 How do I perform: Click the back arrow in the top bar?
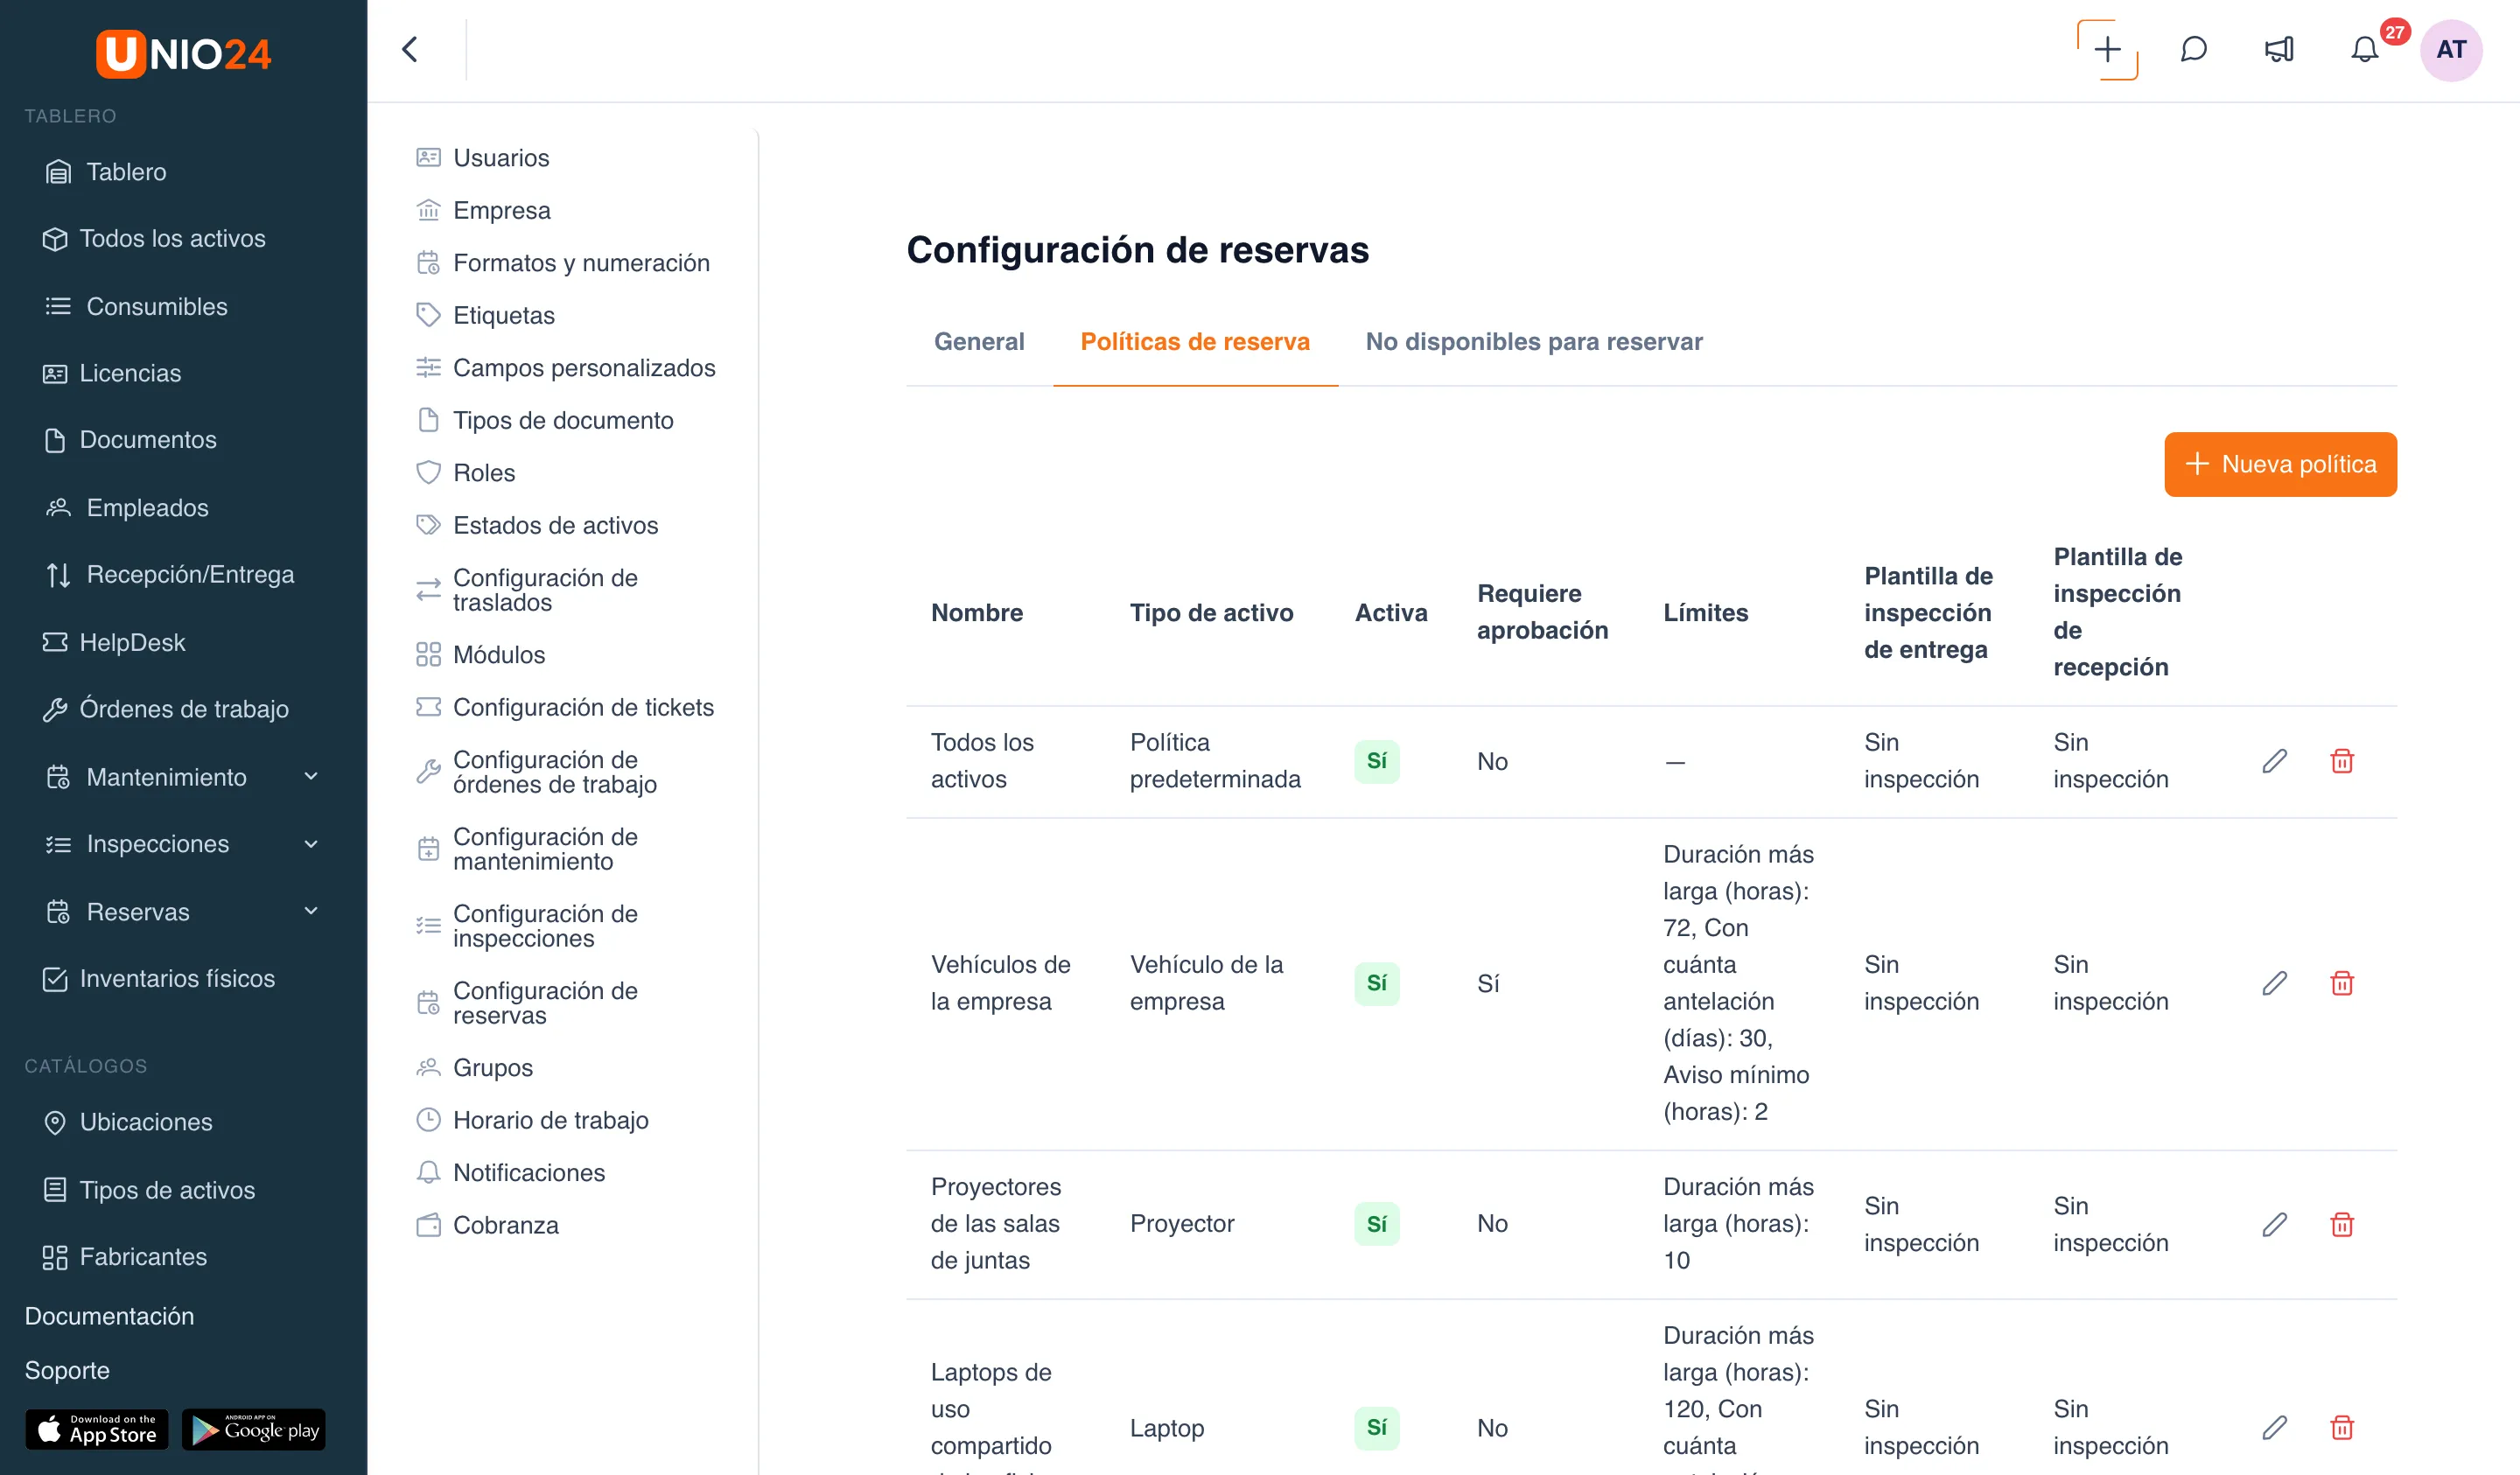pos(409,49)
